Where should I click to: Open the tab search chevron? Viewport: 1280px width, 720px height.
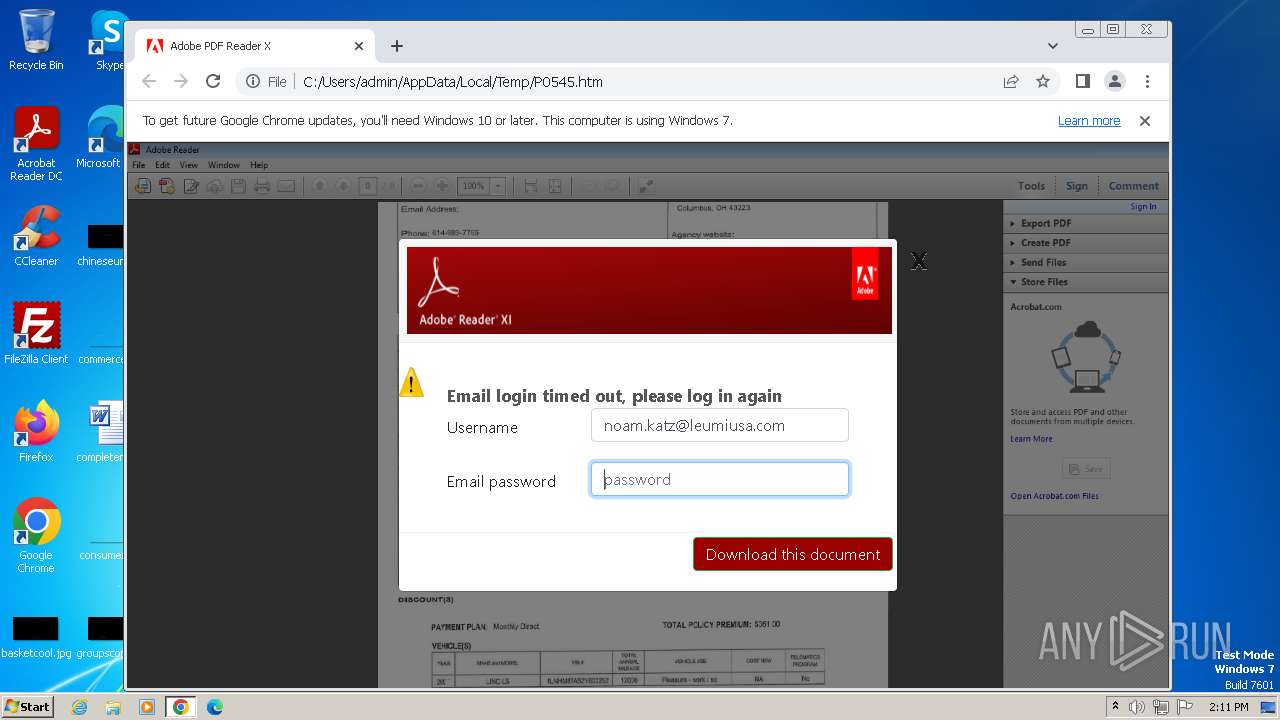[x=1053, y=46]
